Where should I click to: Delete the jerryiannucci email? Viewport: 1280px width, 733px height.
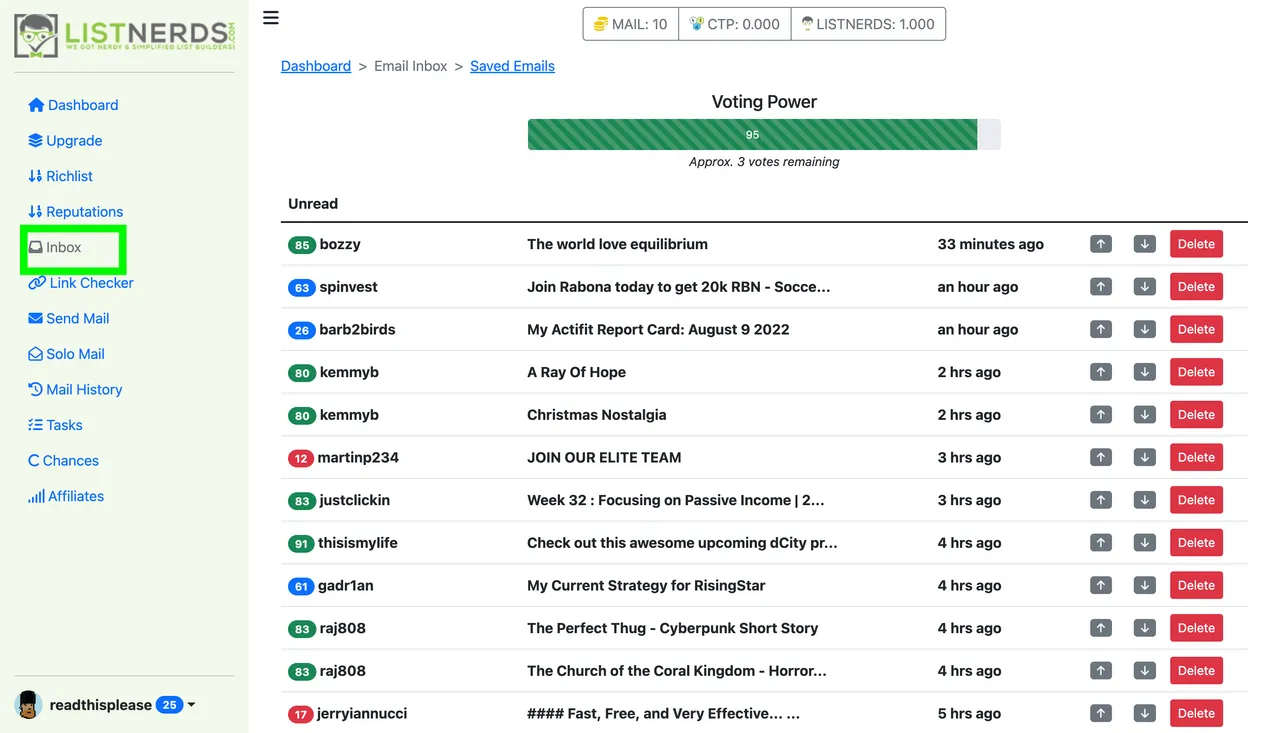1196,713
